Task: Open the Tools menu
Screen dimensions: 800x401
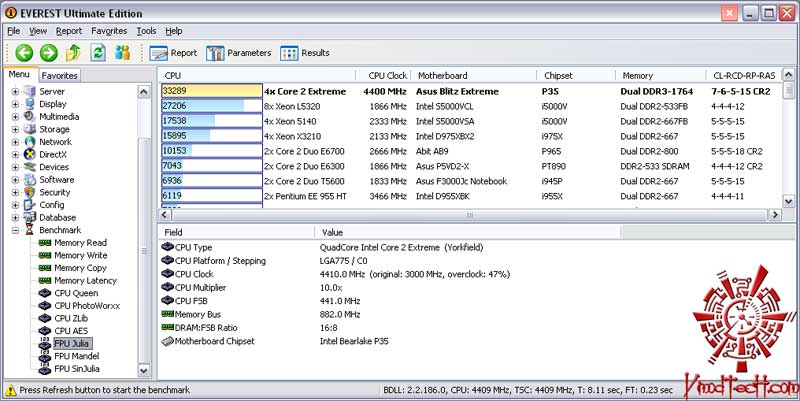Action: point(146,31)
